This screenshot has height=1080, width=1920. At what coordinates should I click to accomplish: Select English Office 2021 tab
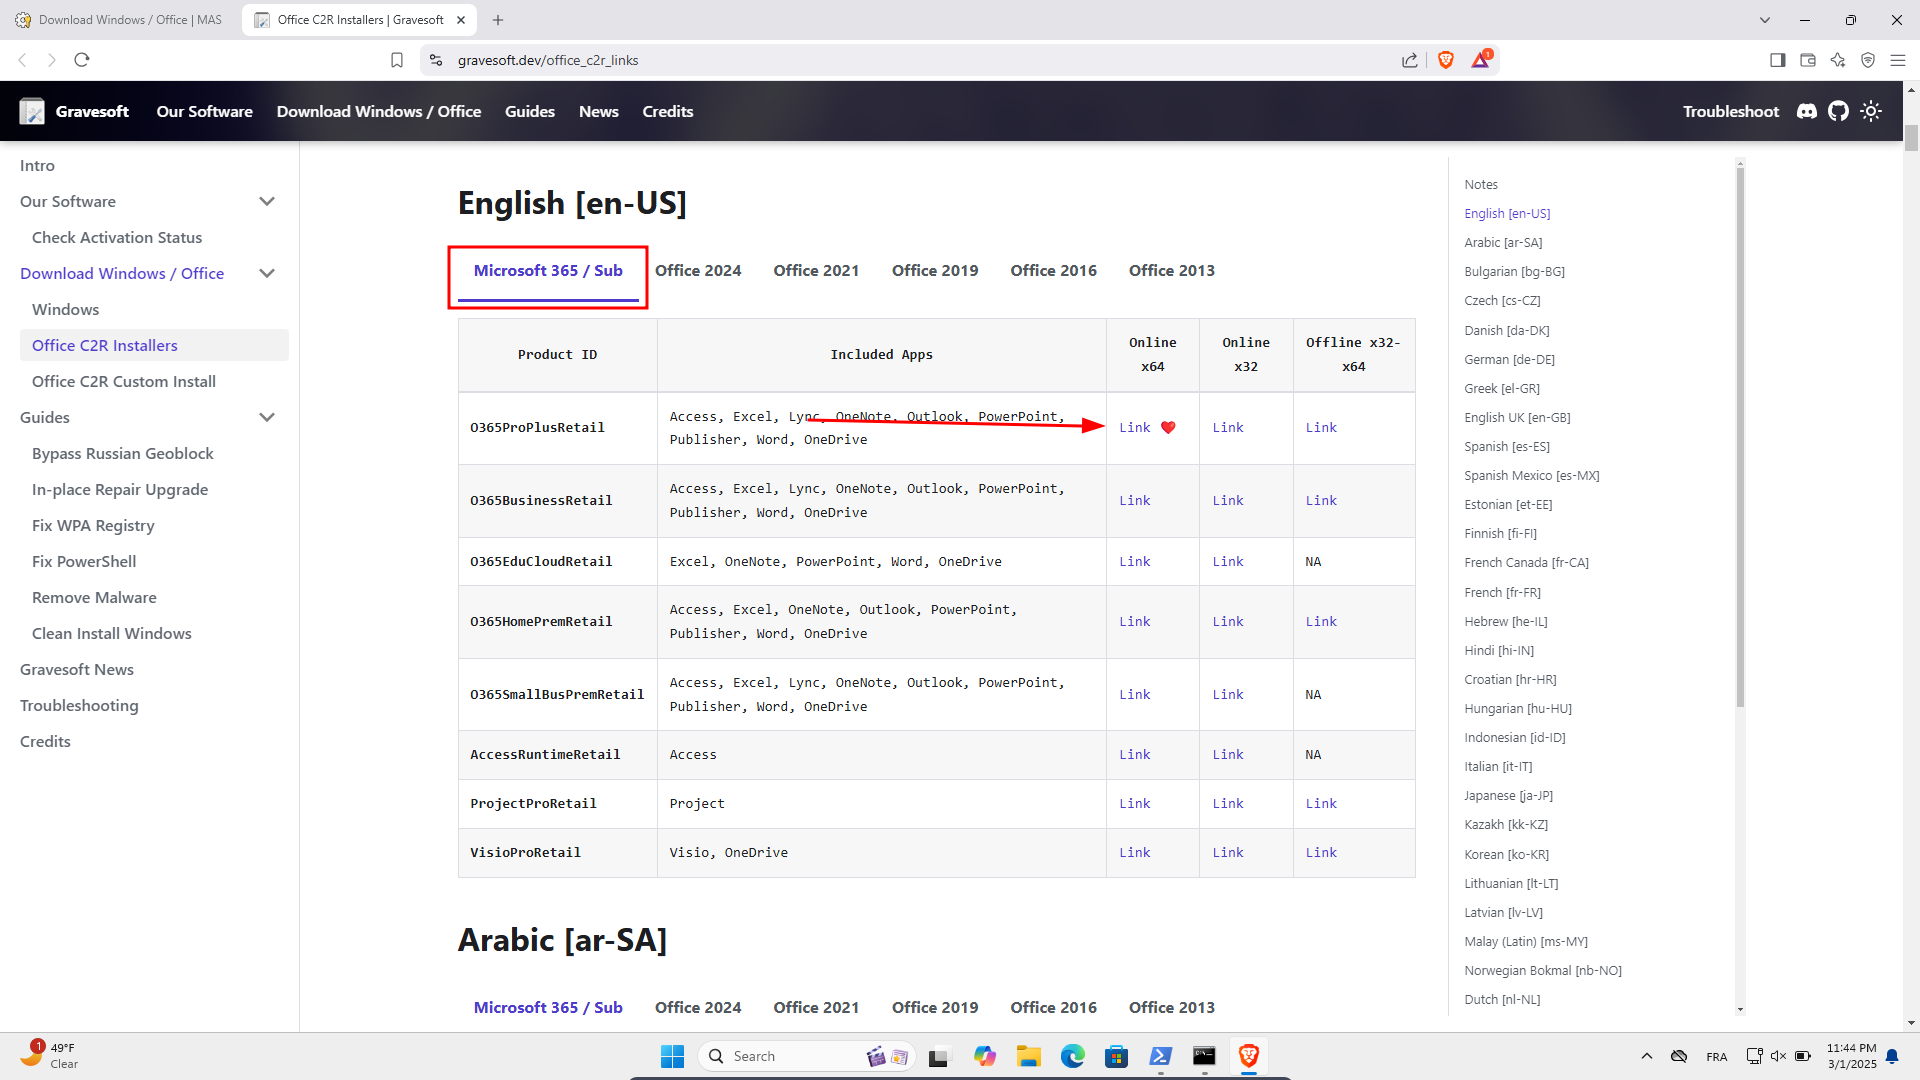coord(816,270)
